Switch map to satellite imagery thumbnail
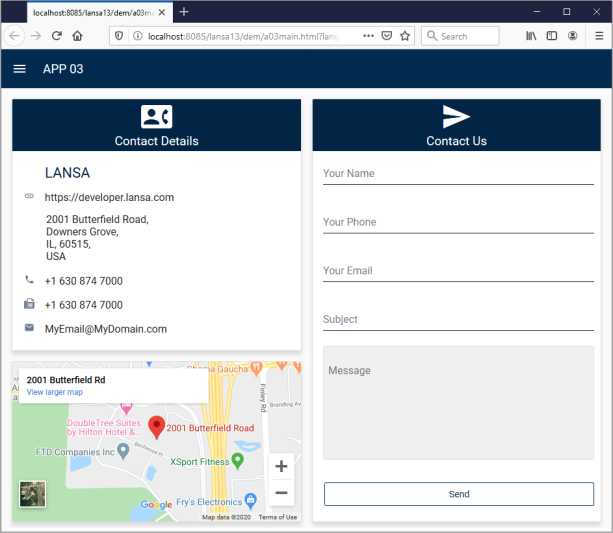The height and width of the screenshot is (533, 613). tap(32, 494)
